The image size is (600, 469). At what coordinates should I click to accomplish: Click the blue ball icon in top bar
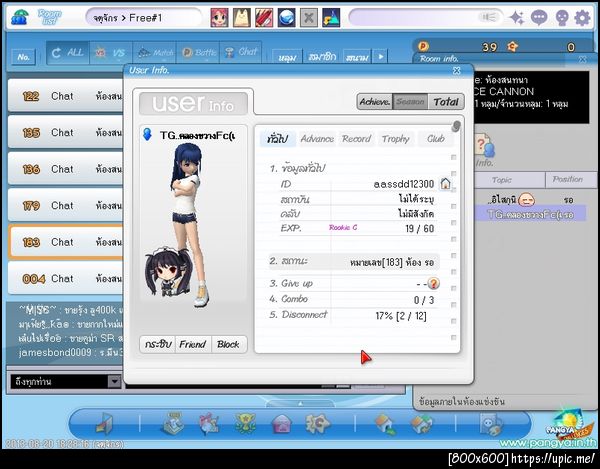[286, 18]
